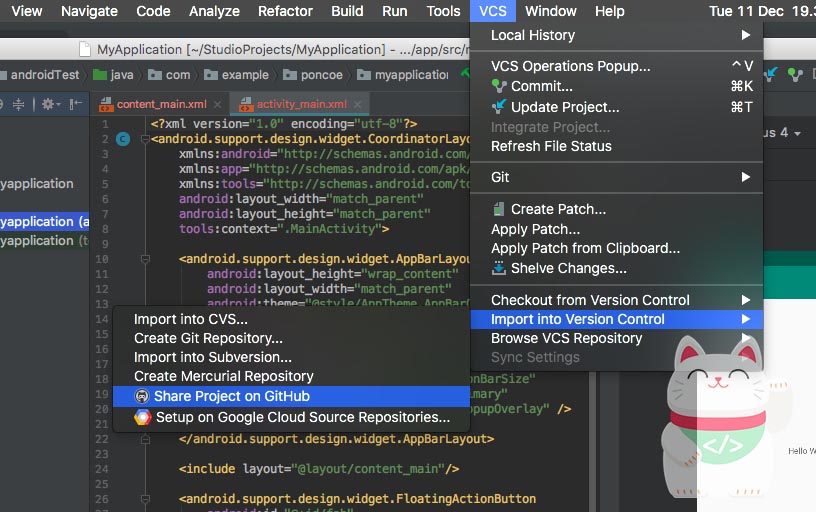This screenshot has height=512, width=816.
Task: Click the poncoe folder icon in breadcrumbs
Action: [290, 75]
